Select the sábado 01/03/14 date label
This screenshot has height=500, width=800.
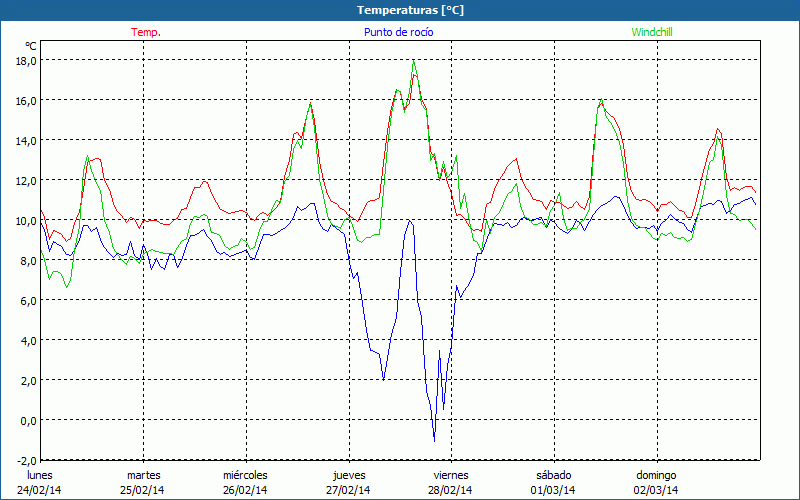tap(553, 482)
